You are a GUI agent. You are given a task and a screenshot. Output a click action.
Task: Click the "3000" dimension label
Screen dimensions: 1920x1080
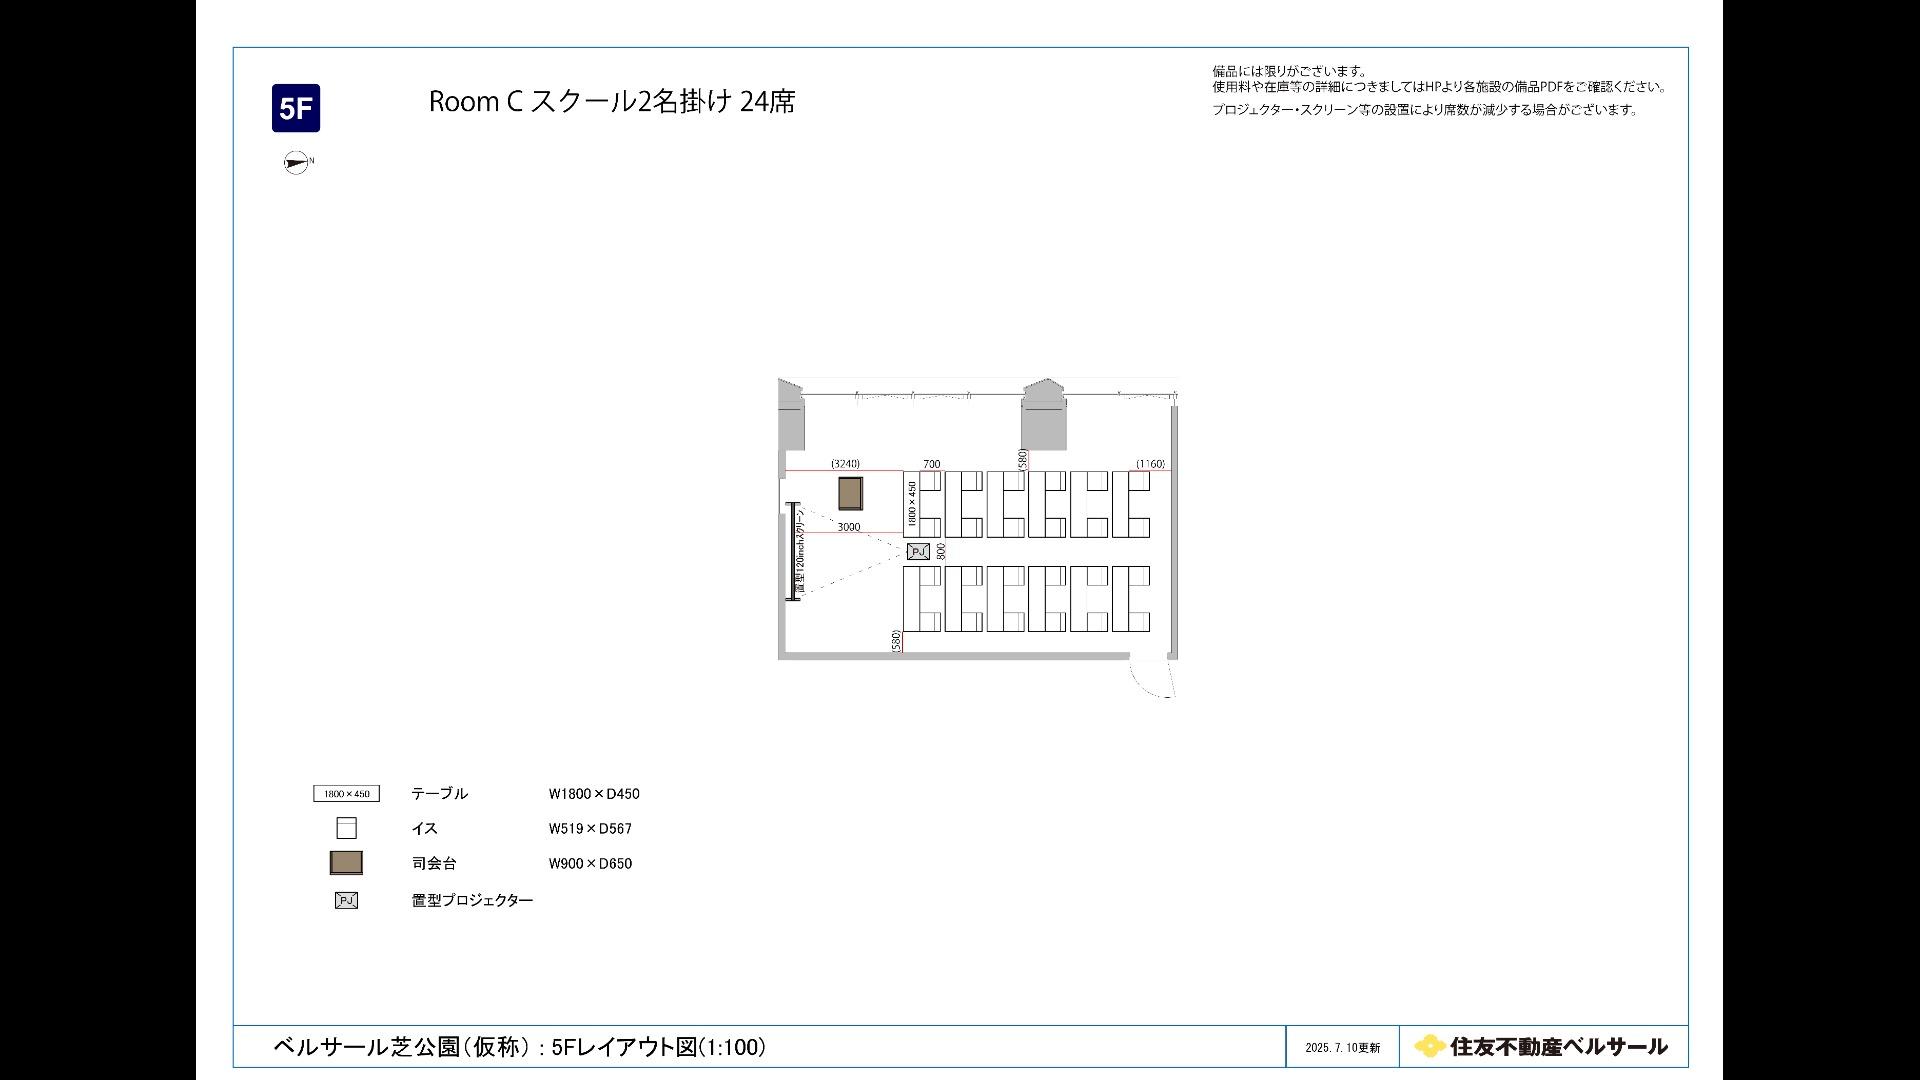[848, 527]
